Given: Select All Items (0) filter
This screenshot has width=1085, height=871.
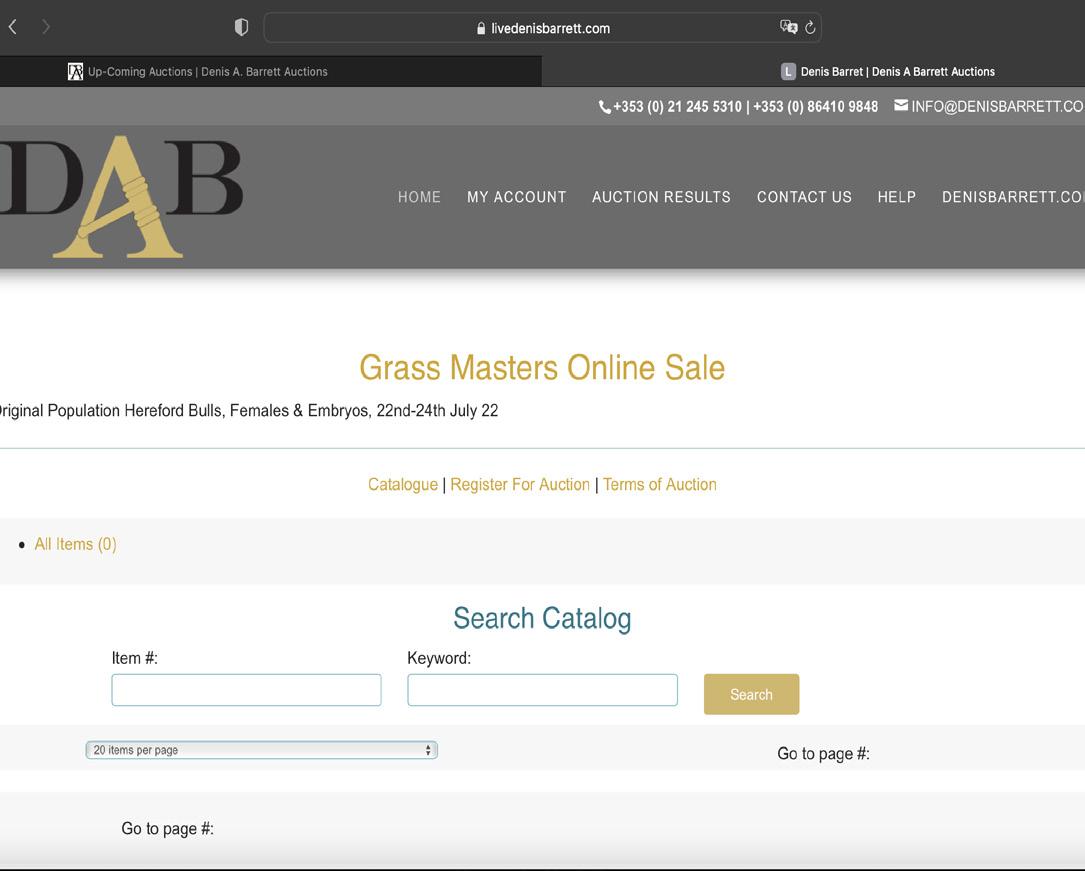Looking at the screenshot, I should tap(75, 544).
